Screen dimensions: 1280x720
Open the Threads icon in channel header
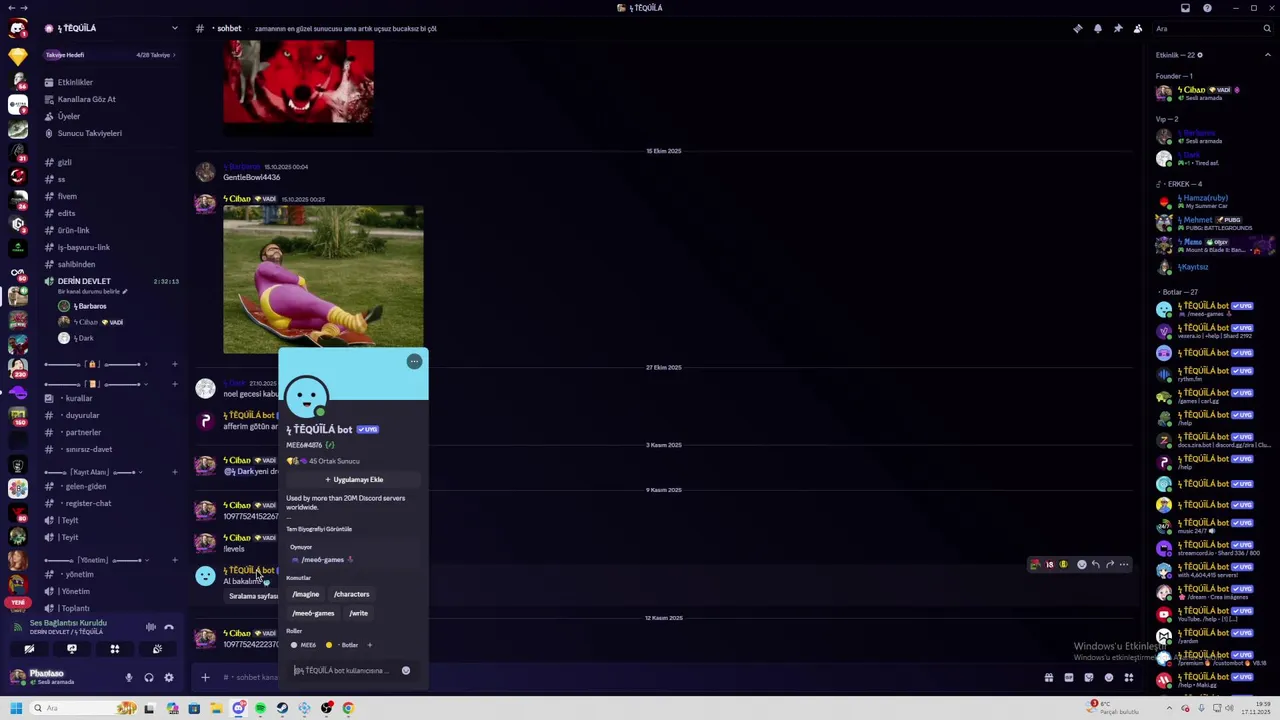click(1077, 28)
